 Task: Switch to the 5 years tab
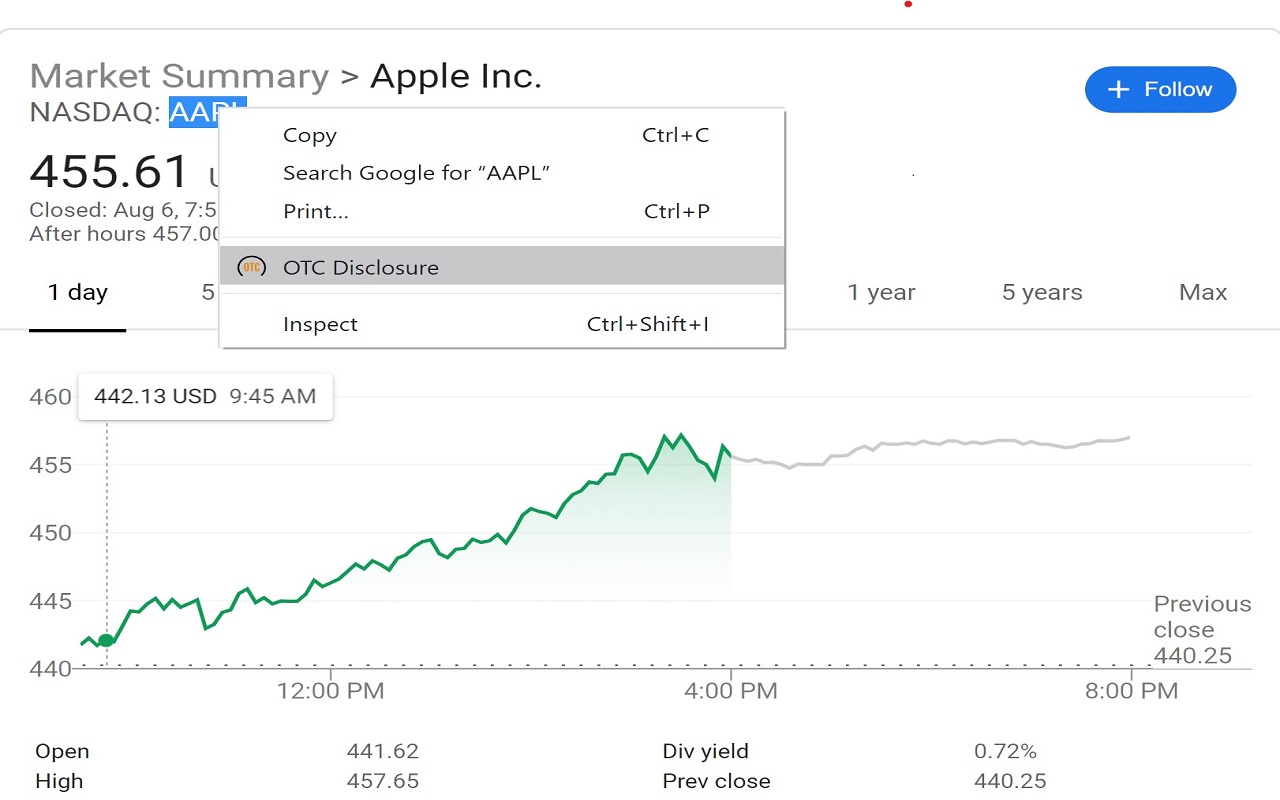(x=1042, y=293)
